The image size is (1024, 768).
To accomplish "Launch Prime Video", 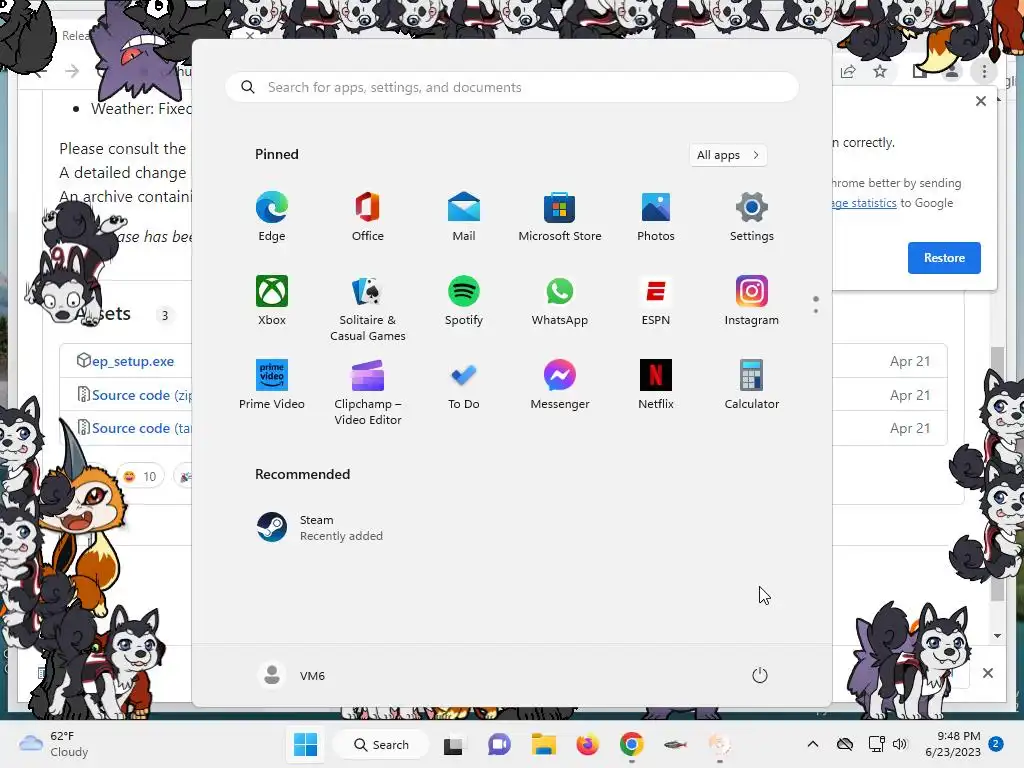I will (272, 385).
